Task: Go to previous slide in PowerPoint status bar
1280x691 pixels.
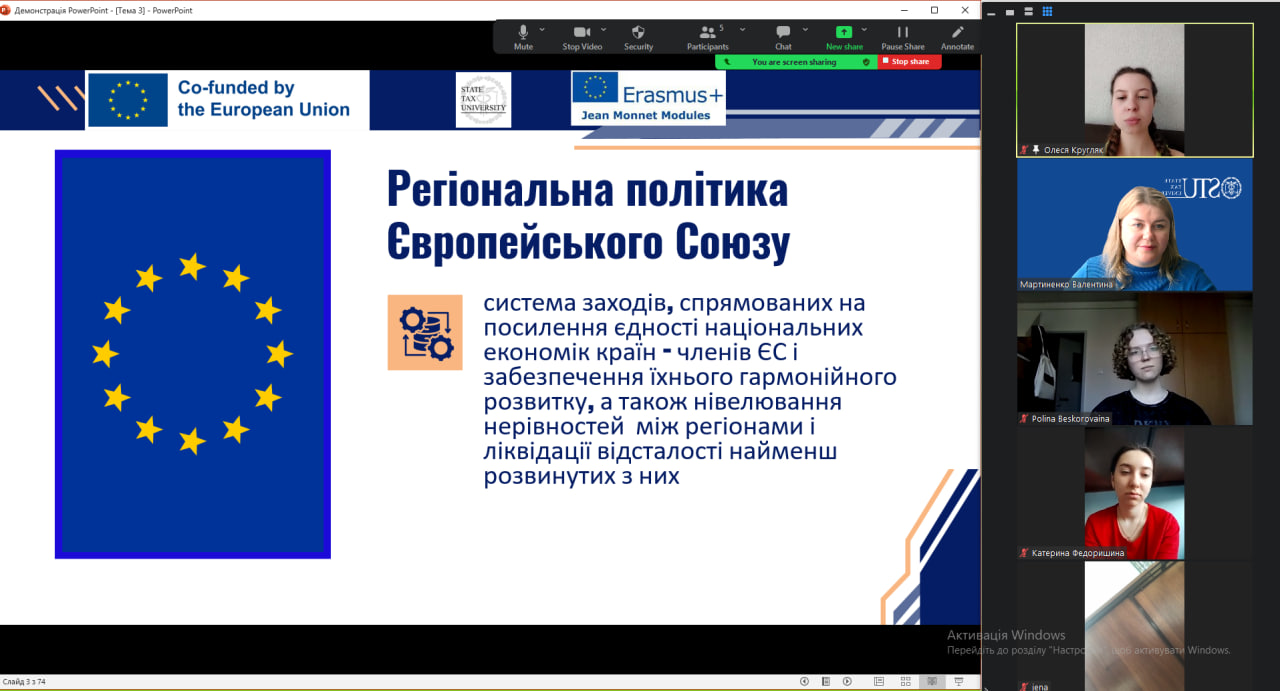Action: click(x=804, y=682)
